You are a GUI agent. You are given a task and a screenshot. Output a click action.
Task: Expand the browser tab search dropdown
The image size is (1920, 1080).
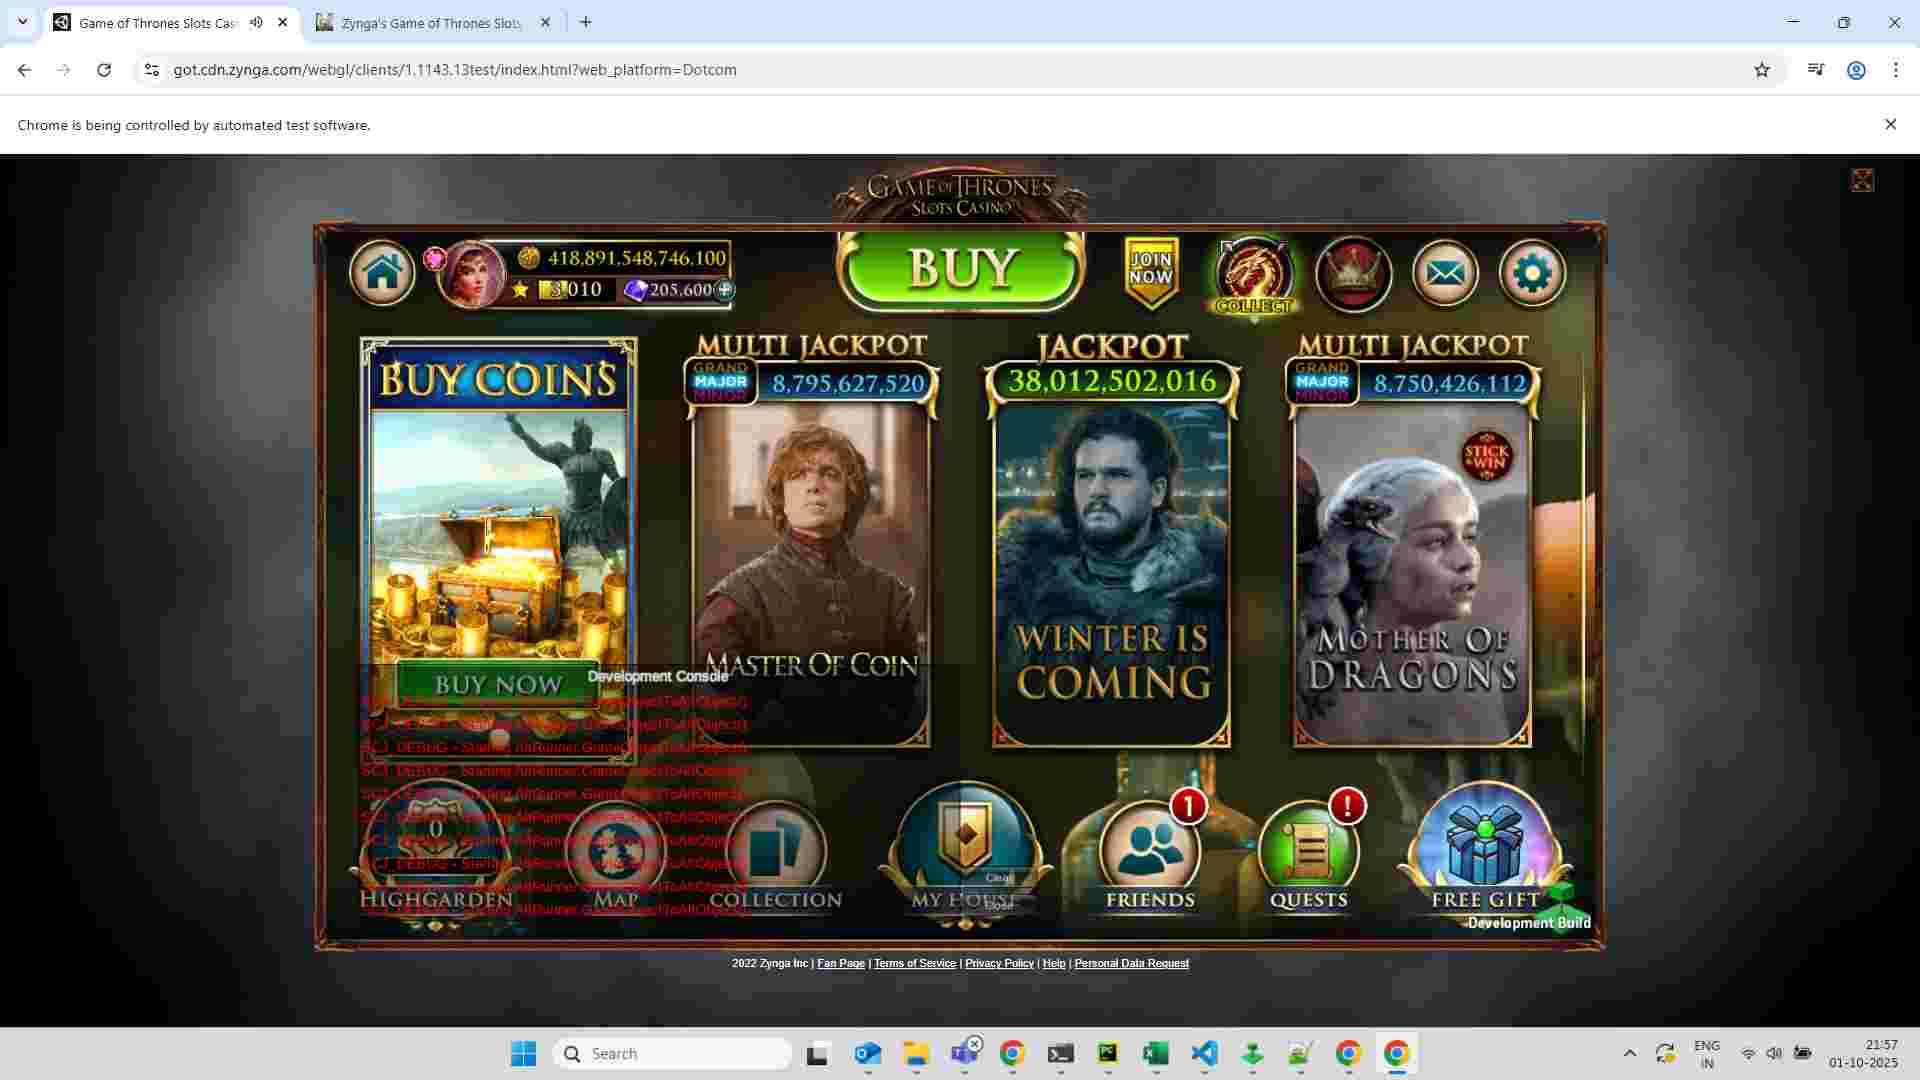pos(22,22)
